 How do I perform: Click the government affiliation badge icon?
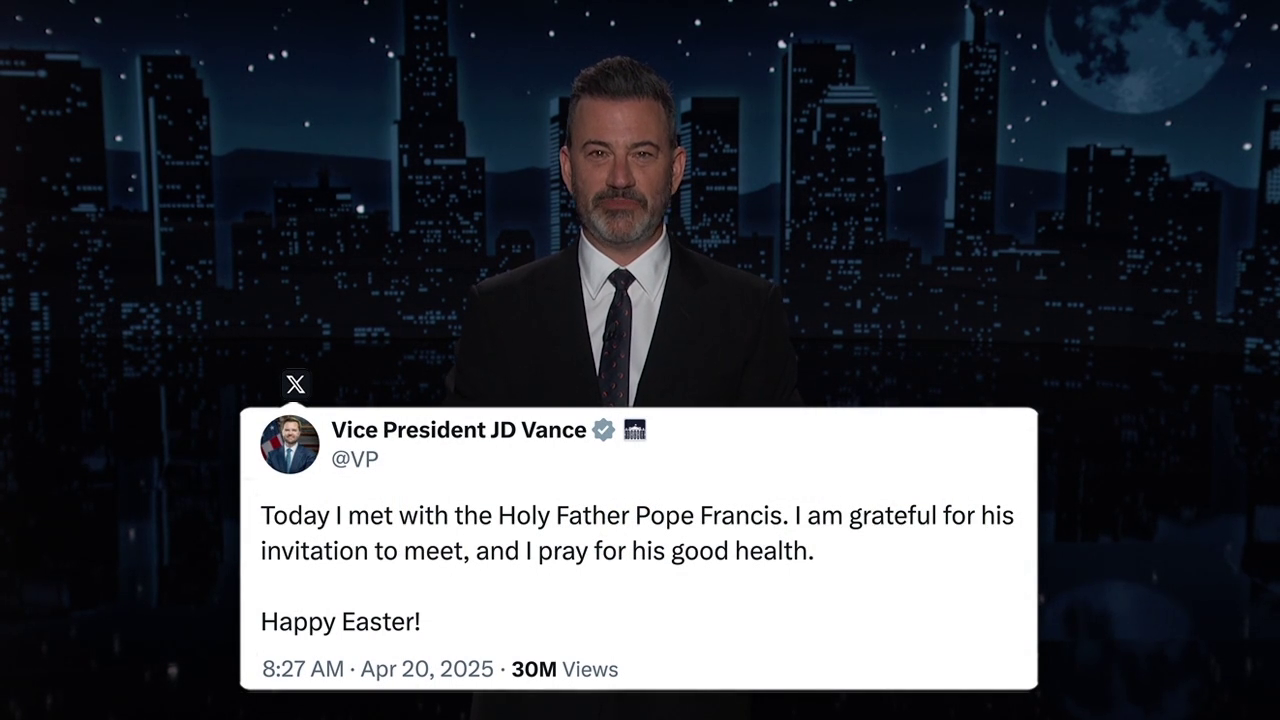[x=635, y=430]
